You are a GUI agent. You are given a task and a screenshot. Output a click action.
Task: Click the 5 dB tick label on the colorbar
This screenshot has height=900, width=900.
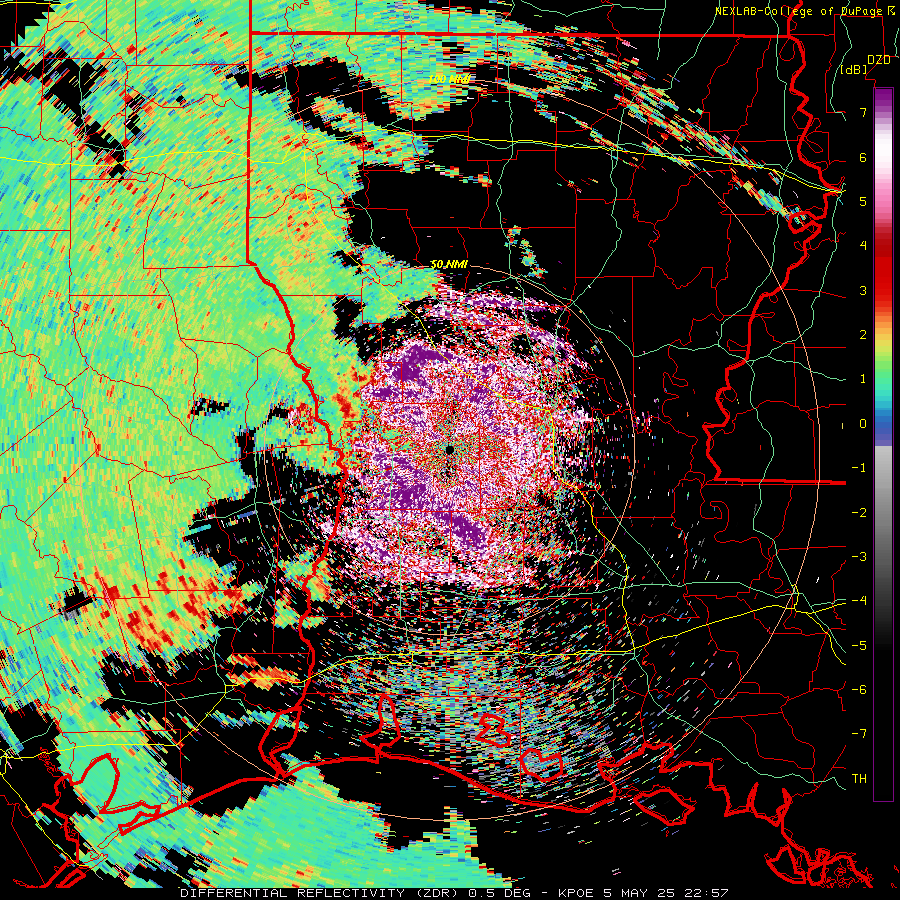[863, 201]
